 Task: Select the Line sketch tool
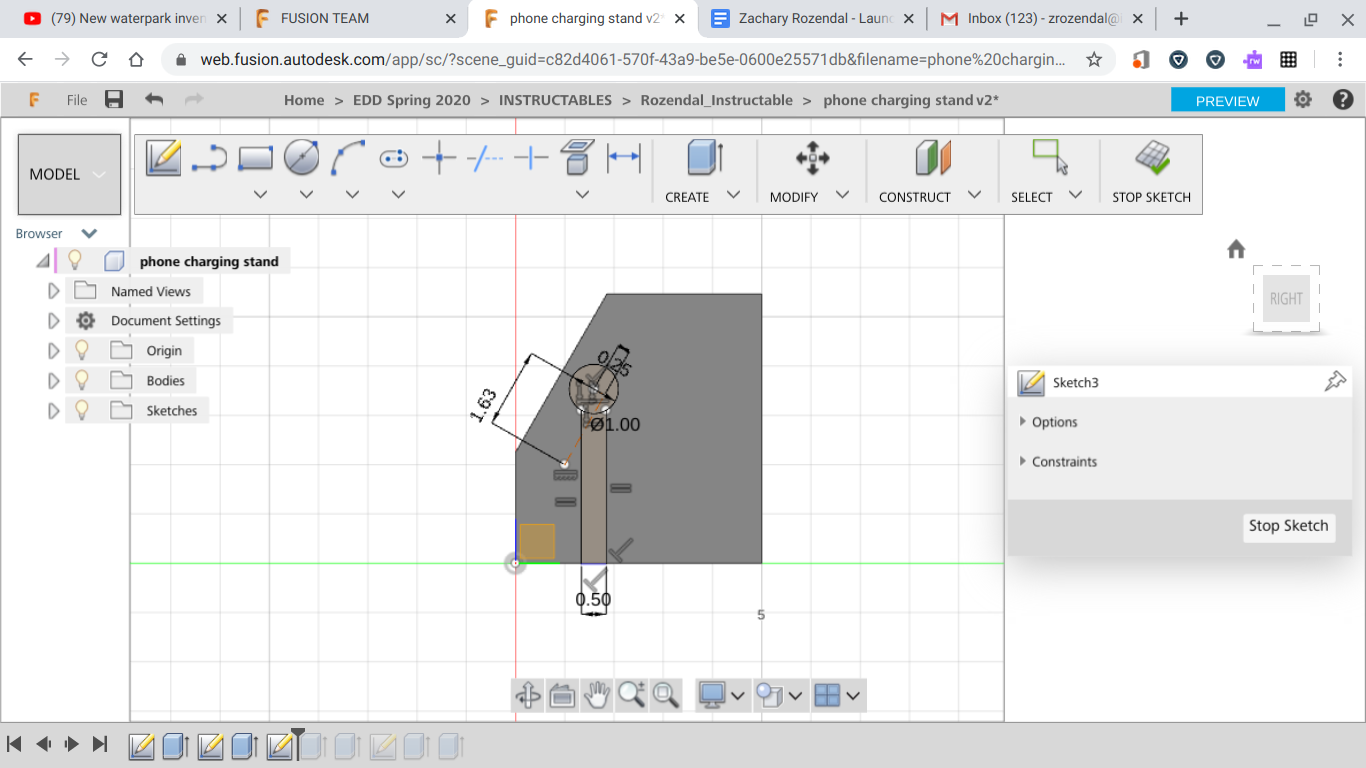(x=209, y=158)
